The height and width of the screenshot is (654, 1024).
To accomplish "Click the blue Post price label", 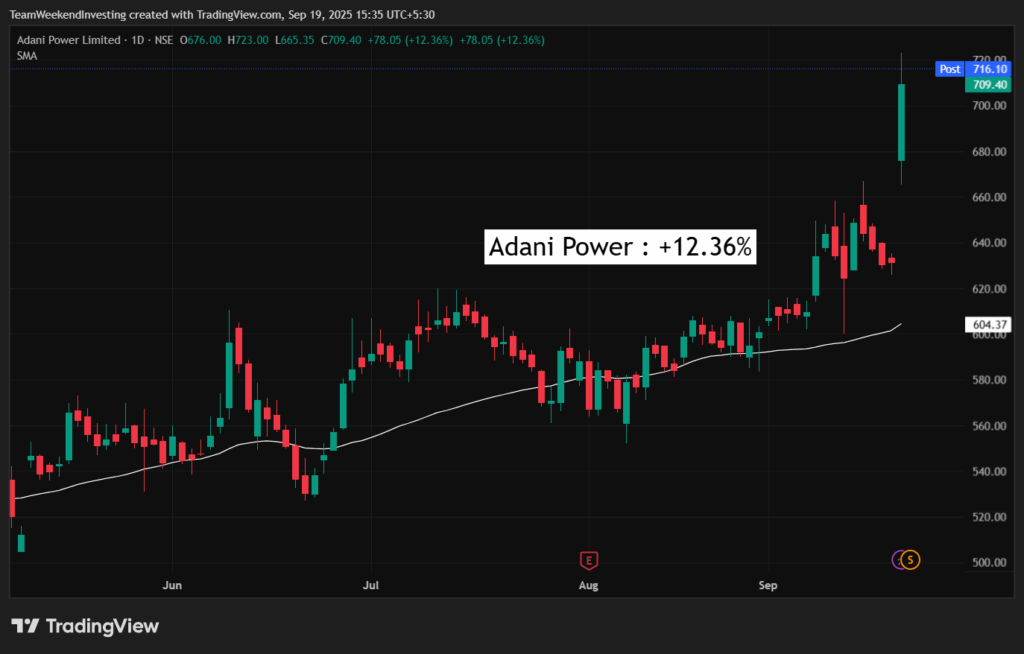I will pos(950,69).
